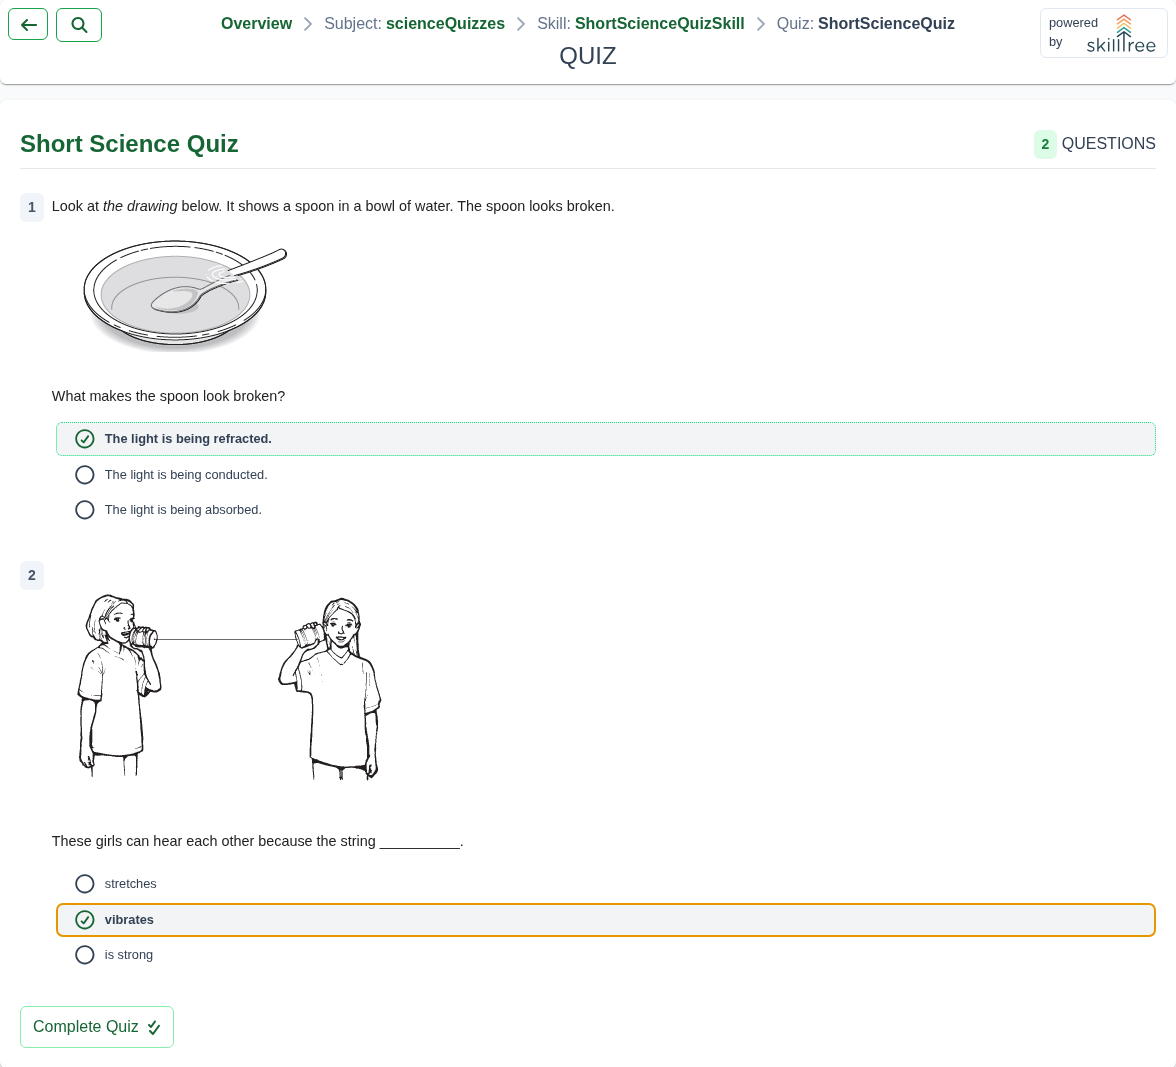Click the SkillTree logo
The image size is (1176, 1067).
point(1120,34)
